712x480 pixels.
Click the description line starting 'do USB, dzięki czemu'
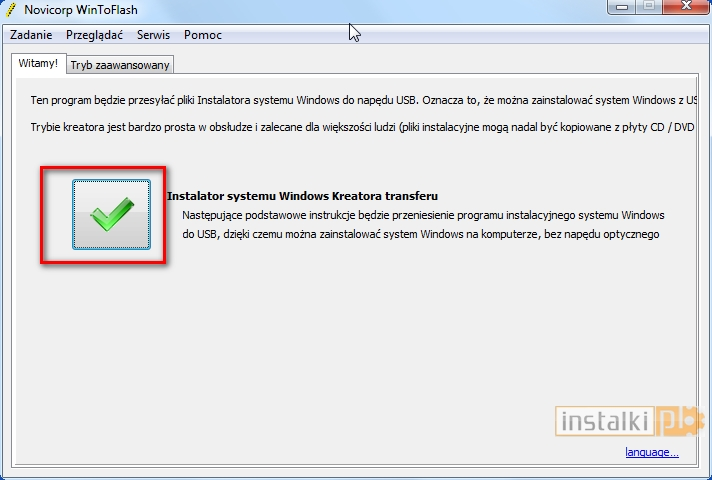coord(420,234)
